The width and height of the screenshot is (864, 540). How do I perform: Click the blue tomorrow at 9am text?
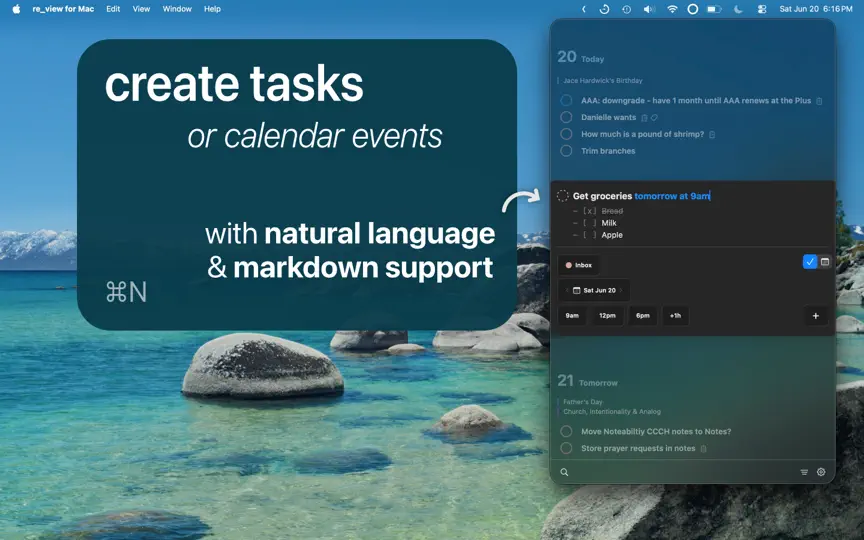tap(672, 196)
